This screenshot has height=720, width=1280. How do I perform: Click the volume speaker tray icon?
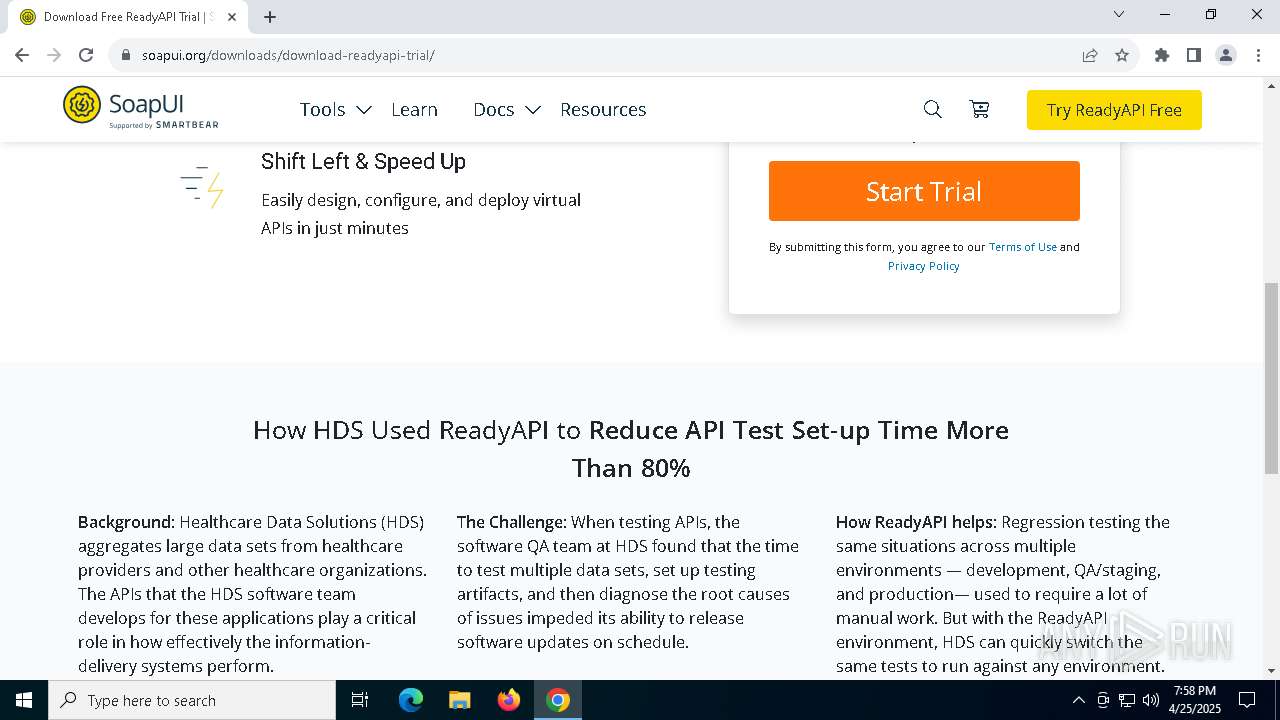click(1151, 700)
